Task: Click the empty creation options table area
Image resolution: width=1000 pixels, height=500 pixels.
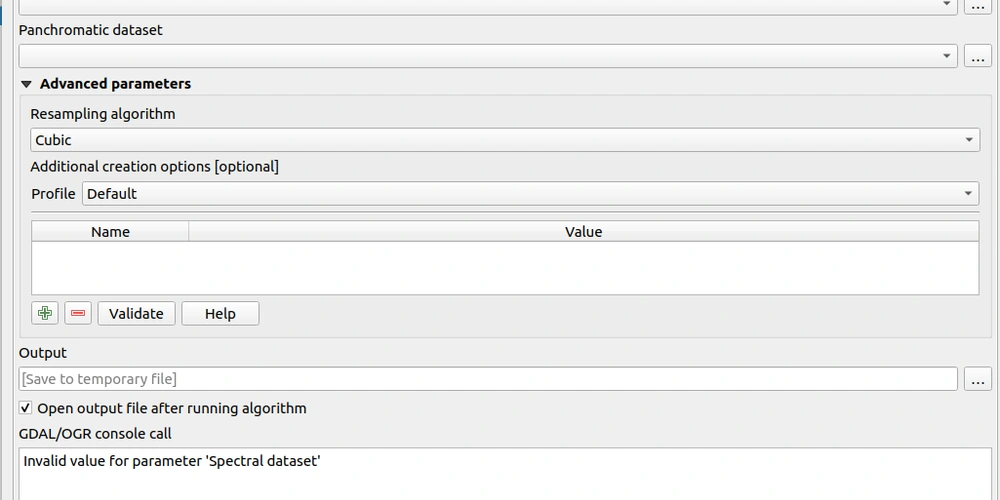Action: [505, 268]
